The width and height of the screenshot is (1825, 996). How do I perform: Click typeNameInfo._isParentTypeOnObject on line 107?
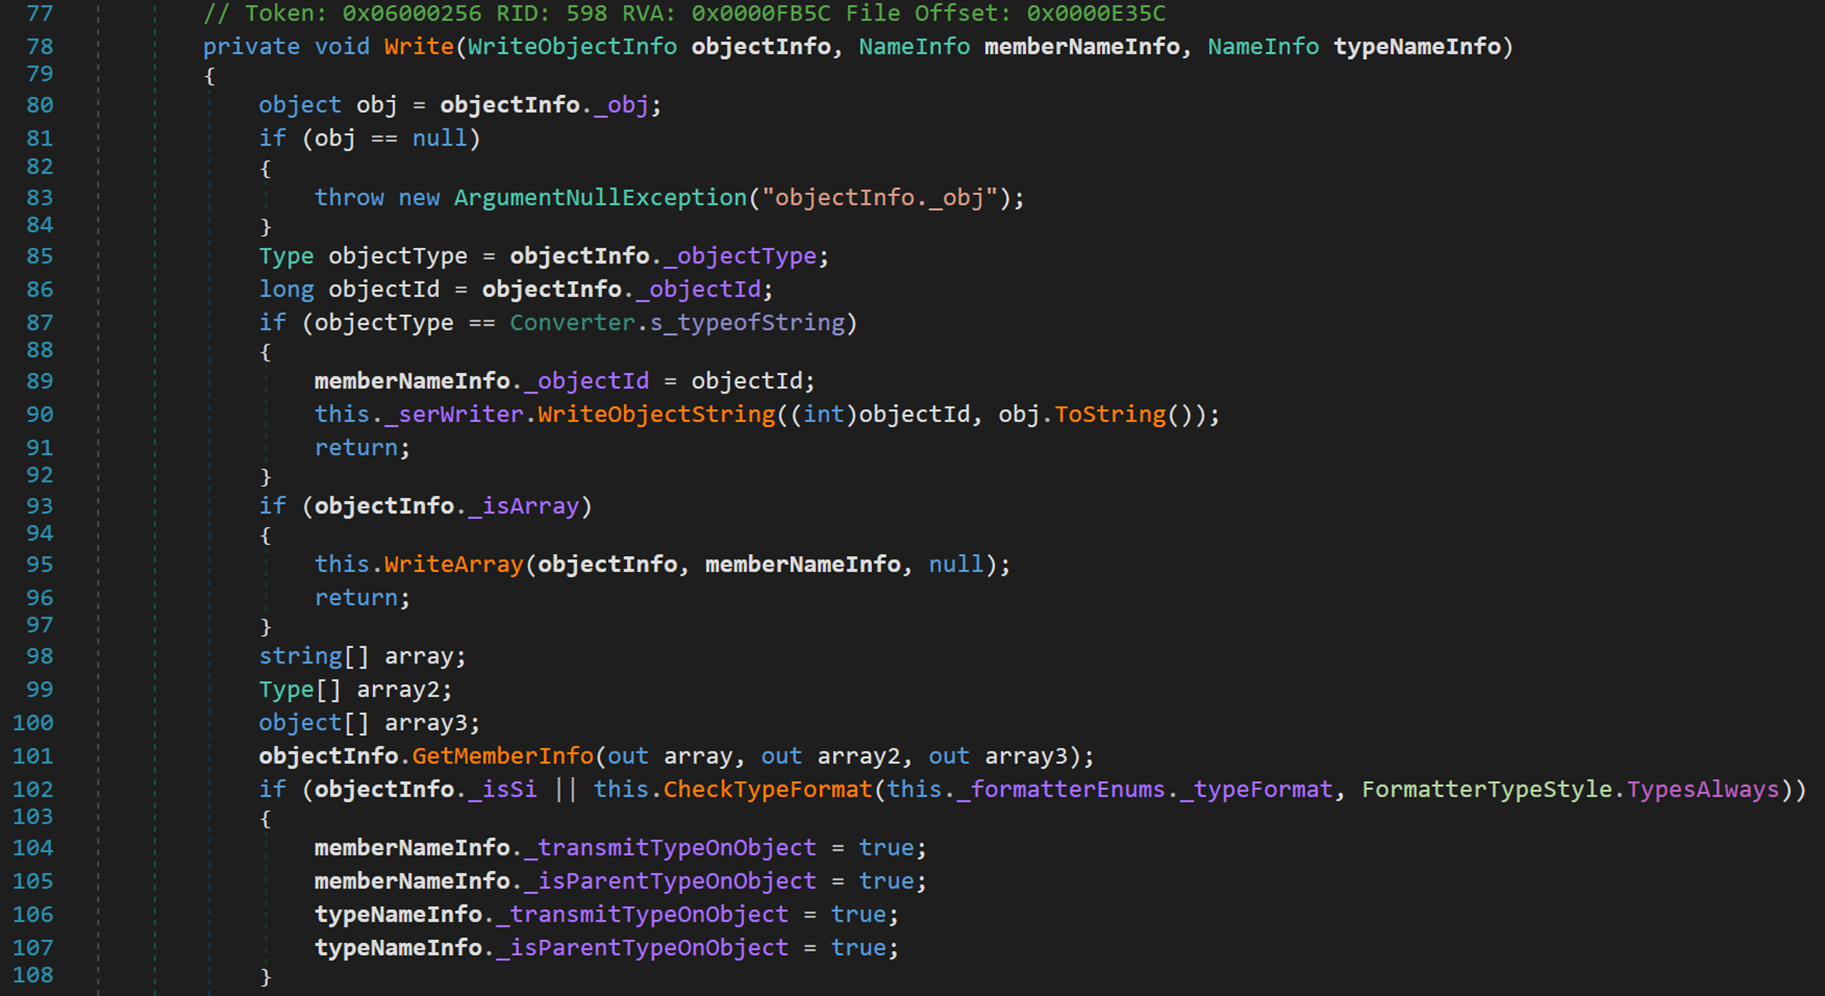pyautogui.click(x=551, y=948)
